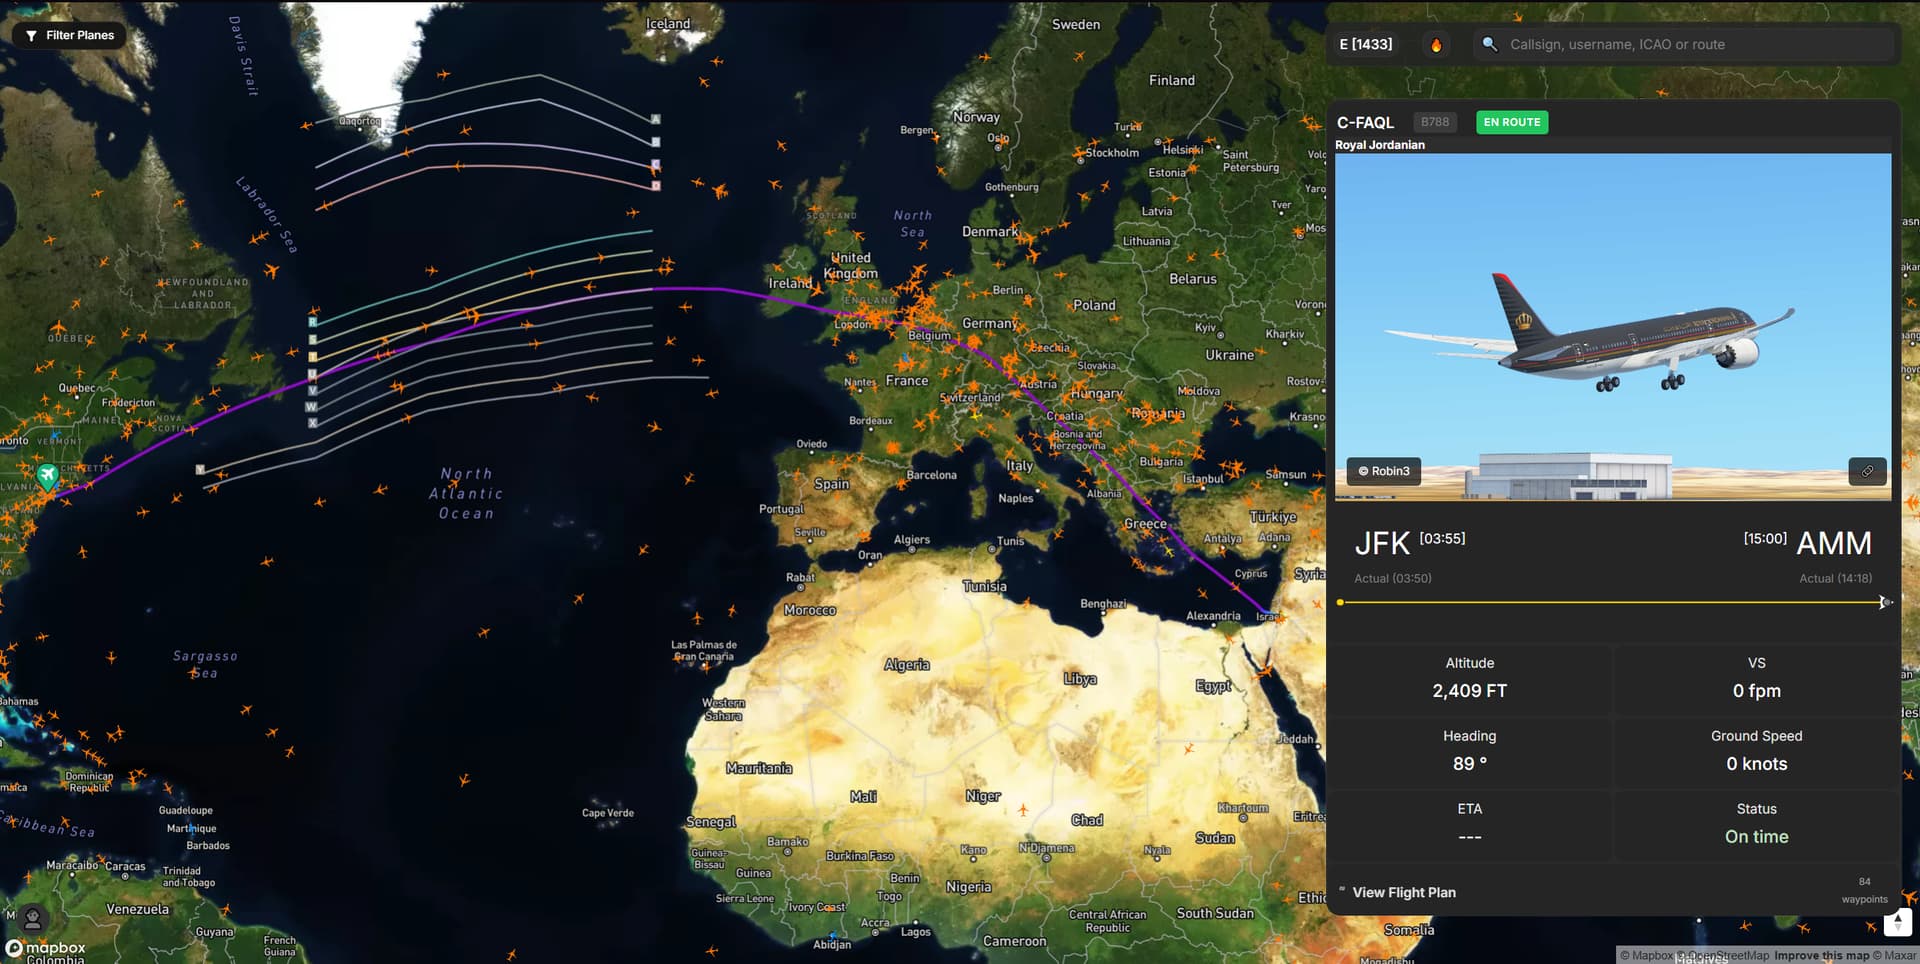
Task: Open the Improve this map link
Action: (x=1822, y=956)
